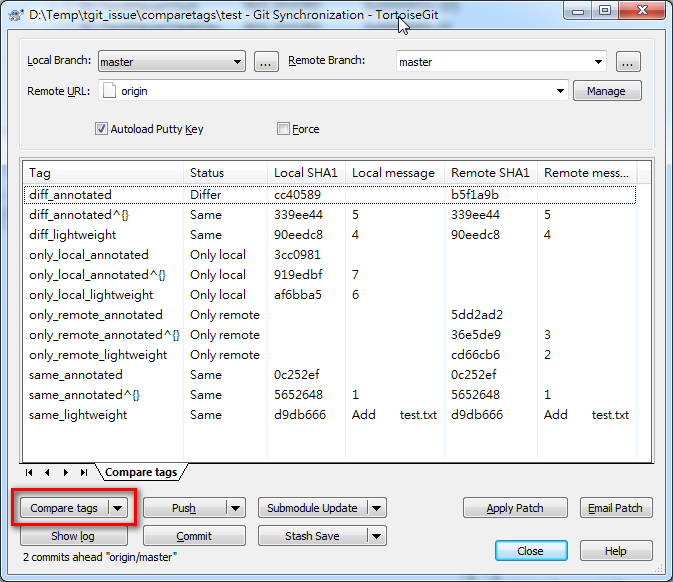Enable the Force checkbox
The width and height of the screenshot is (673, 582).
283,129
